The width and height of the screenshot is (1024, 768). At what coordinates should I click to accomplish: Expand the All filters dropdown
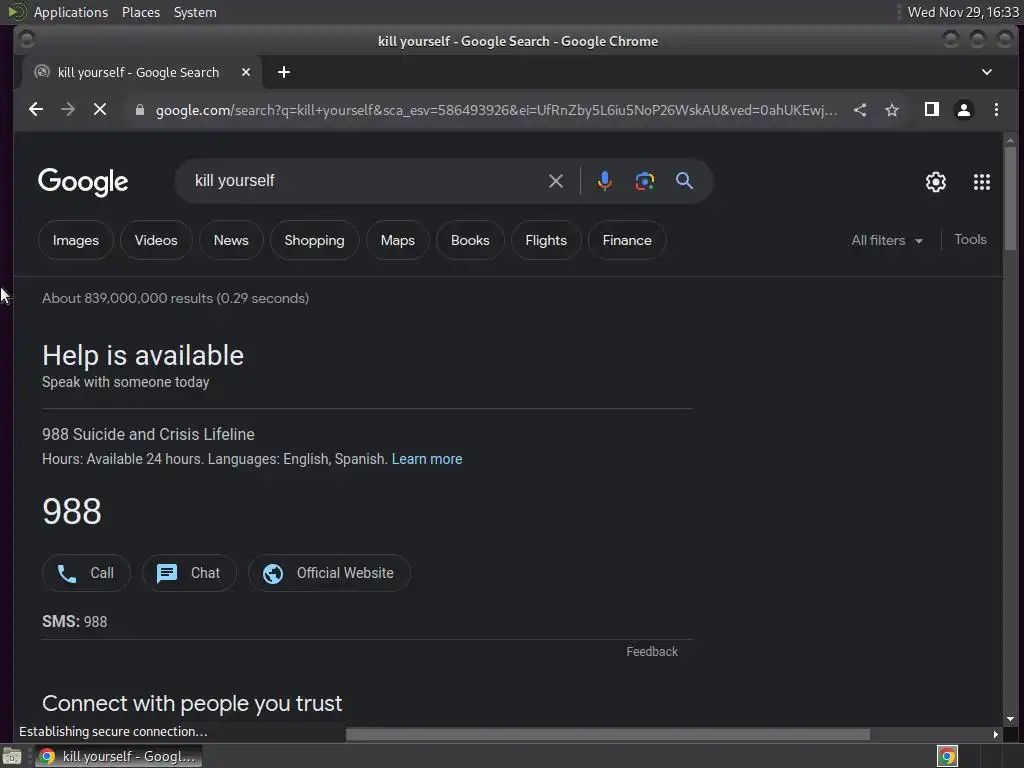pyautogui.click(x=887, y=240)
